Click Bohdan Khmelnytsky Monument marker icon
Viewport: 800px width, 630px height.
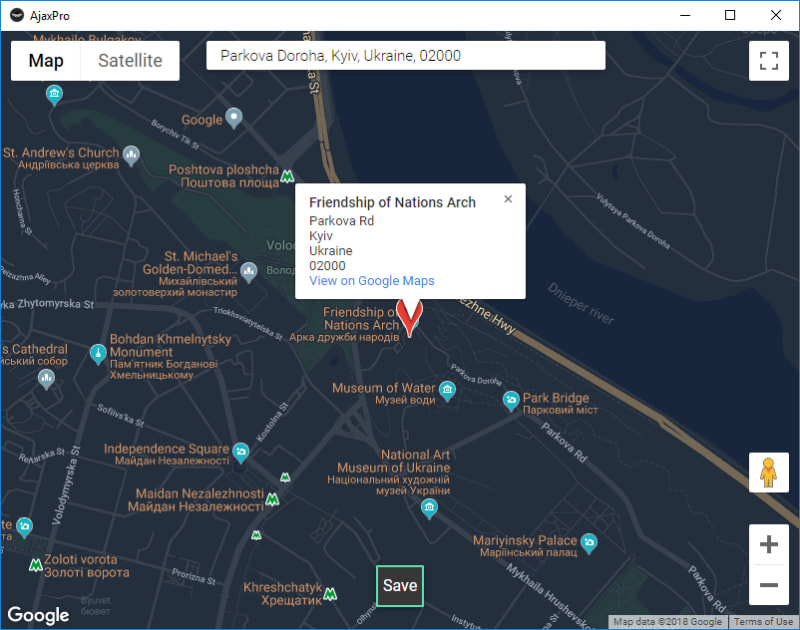(x=98, y=354)
